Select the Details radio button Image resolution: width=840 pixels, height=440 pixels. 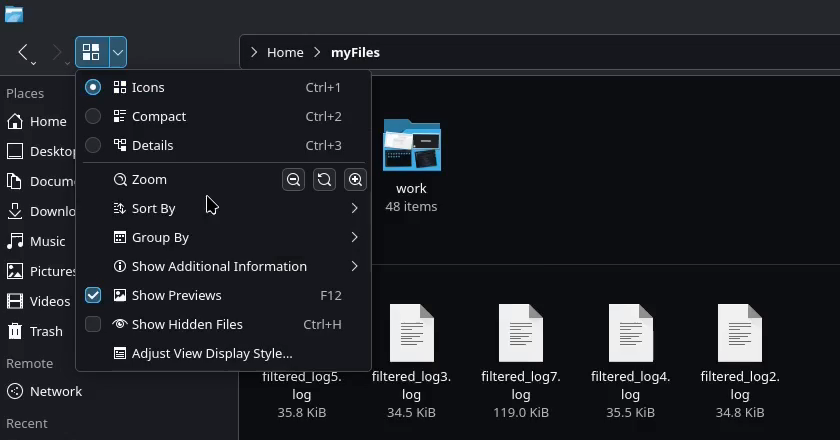(x=93, y=145)
